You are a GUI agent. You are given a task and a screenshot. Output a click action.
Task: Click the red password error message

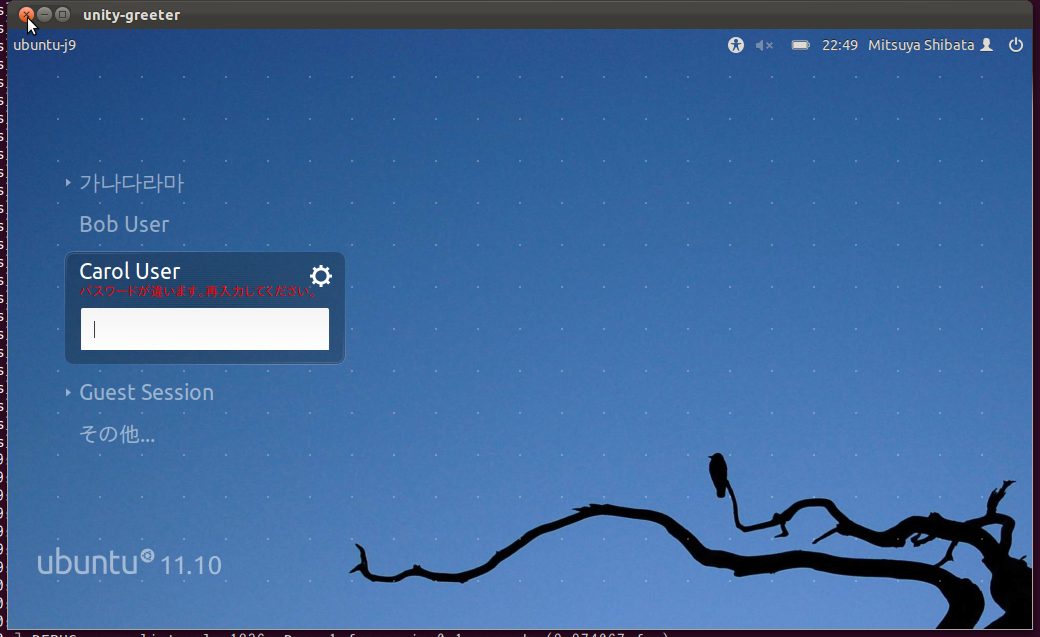(x=198, y=291)
